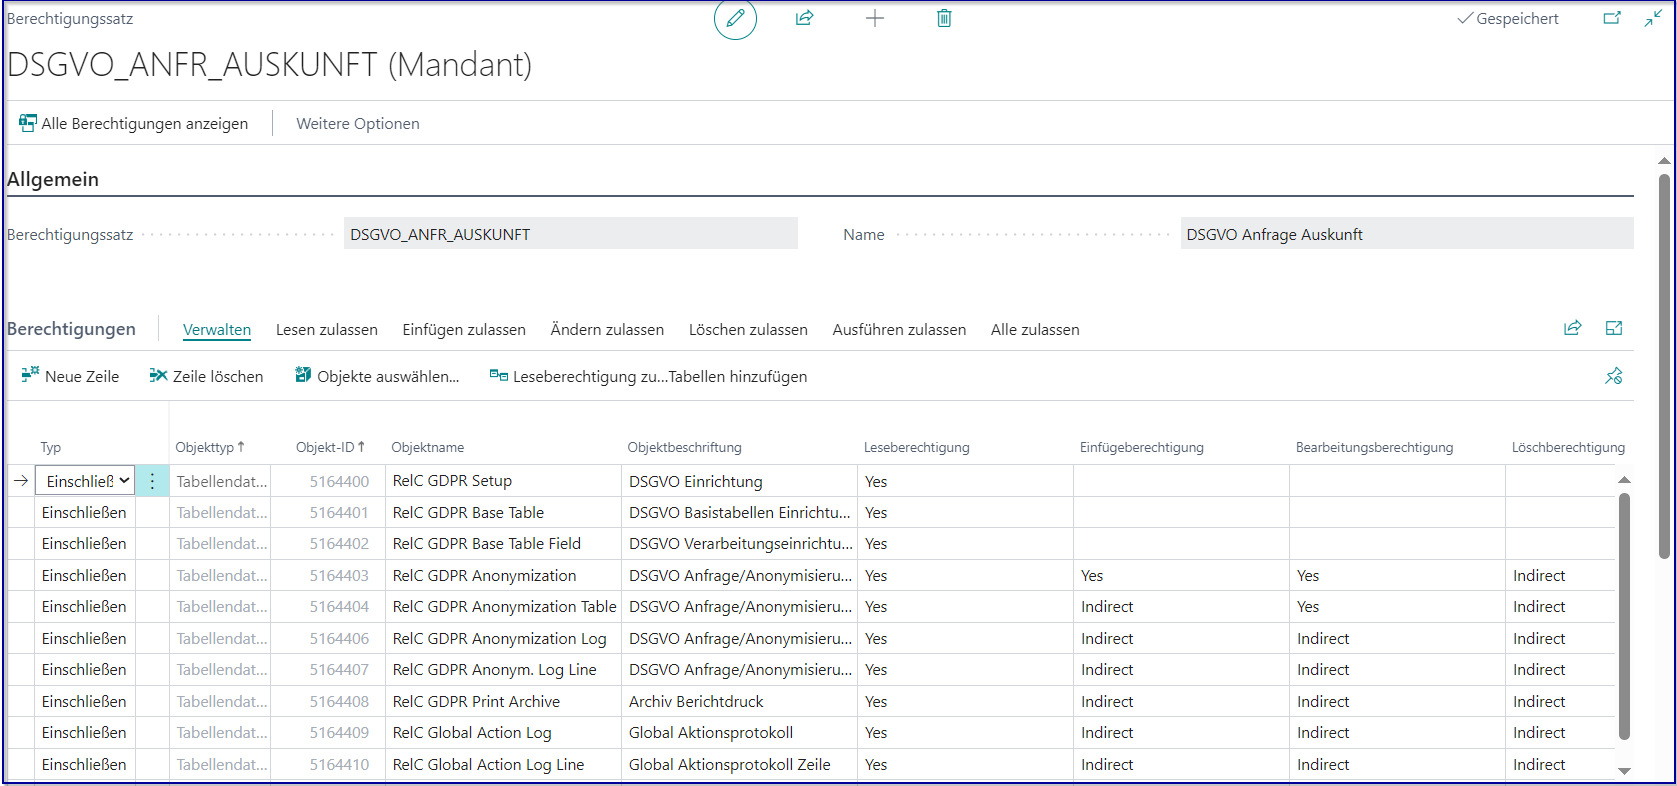Open page in new window icon
This screenshot has width=1677, height=786.
[1612, 19]
